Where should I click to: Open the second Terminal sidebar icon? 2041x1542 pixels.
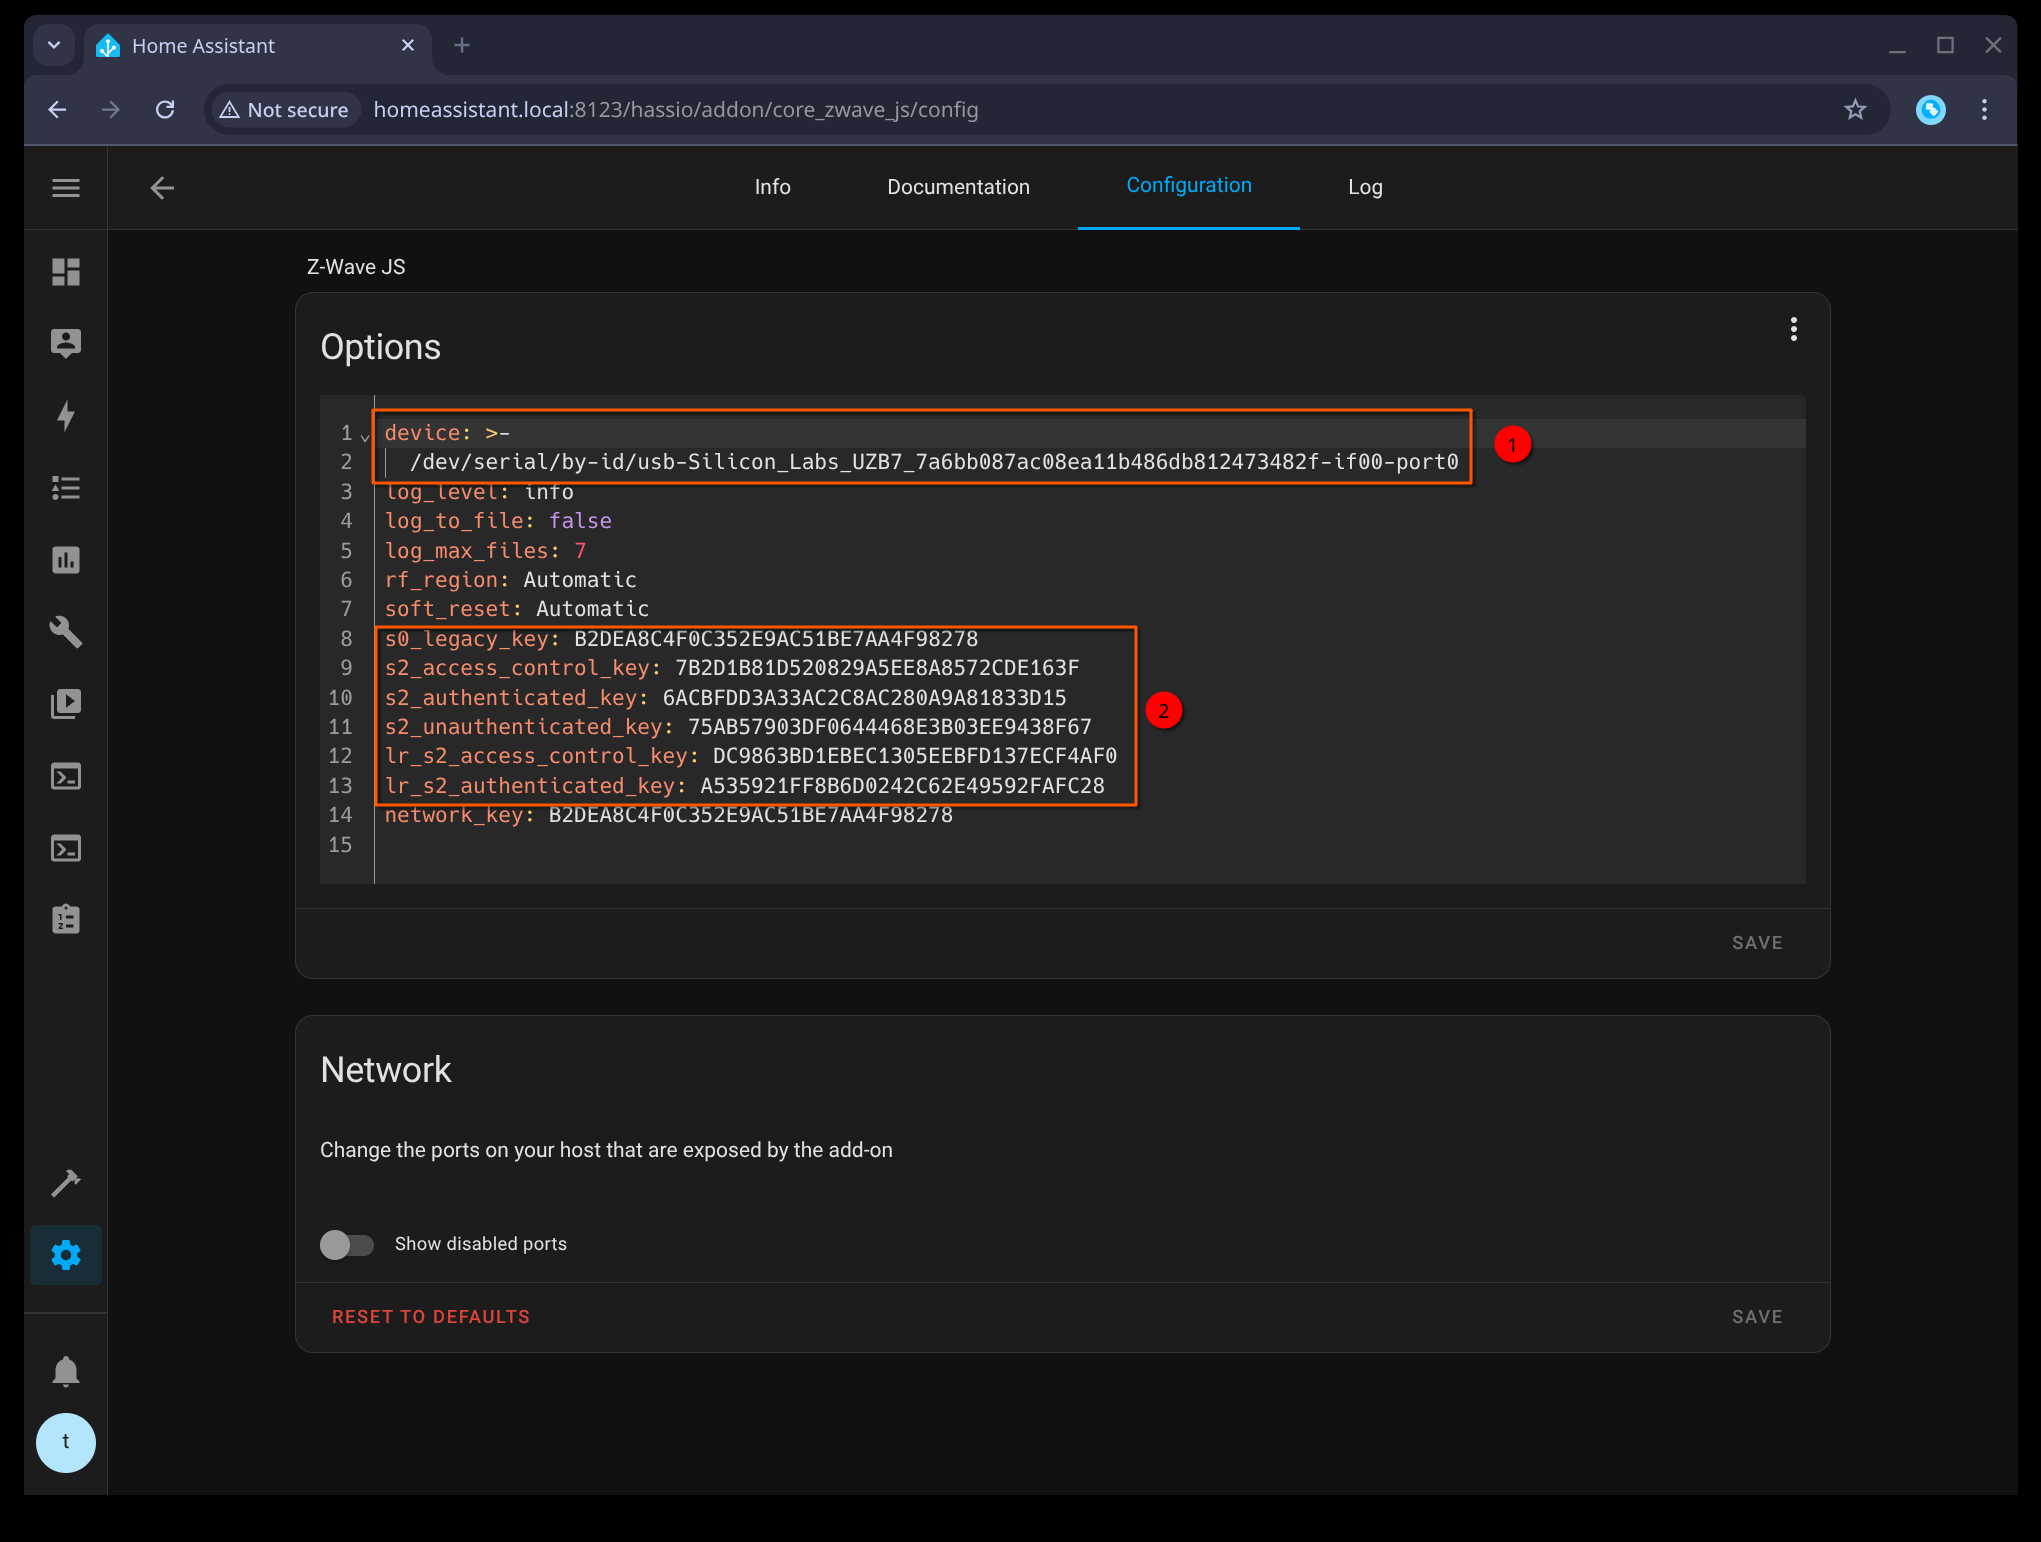66,848
